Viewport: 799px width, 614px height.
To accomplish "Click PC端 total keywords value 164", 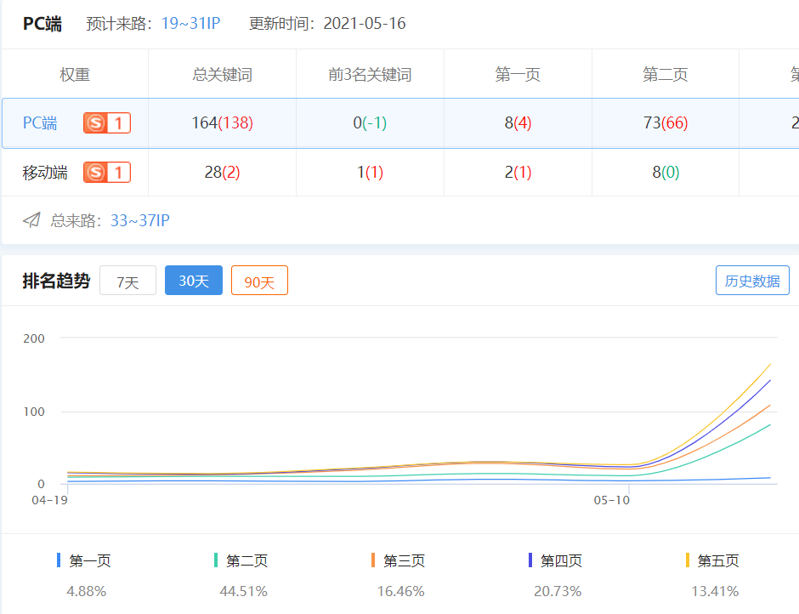I will [x=203, y=123].
